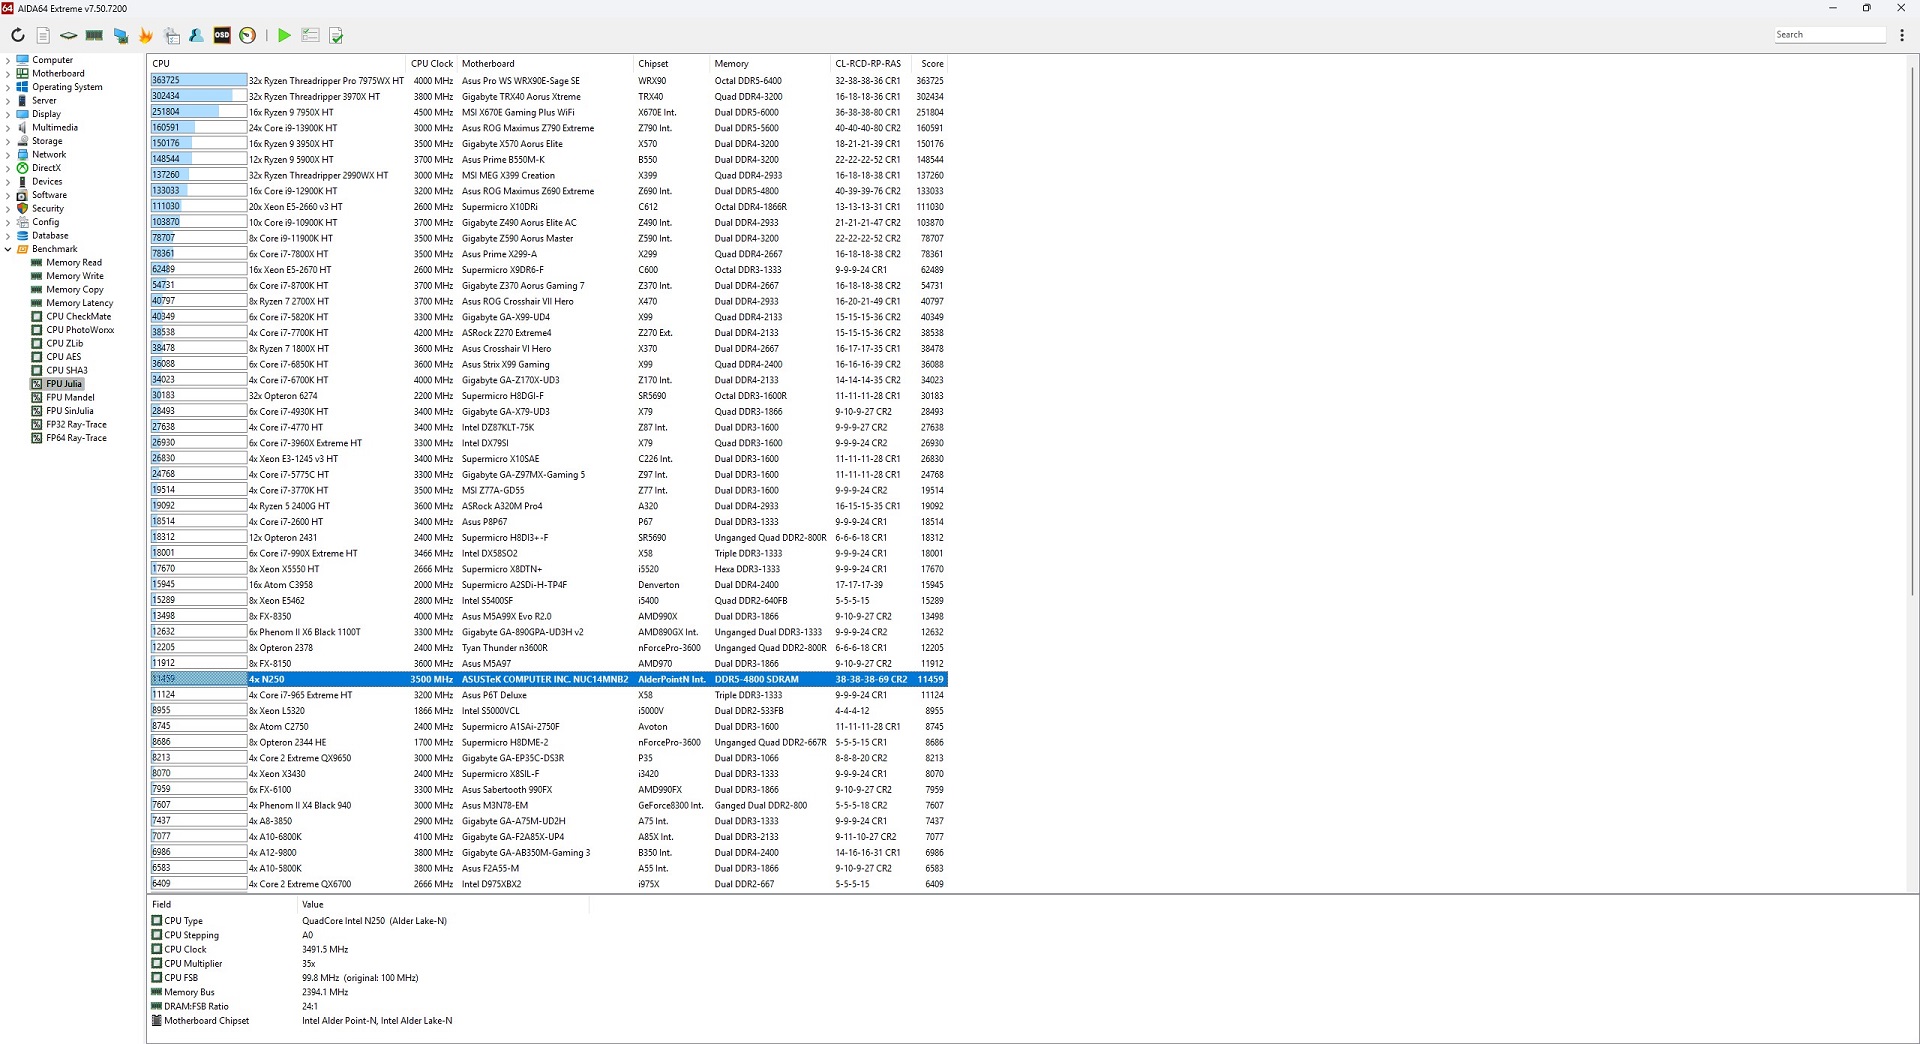Viewport: 1920px width, 1044px height.
Task: Expand the Storage tree node
Action: 8,141
